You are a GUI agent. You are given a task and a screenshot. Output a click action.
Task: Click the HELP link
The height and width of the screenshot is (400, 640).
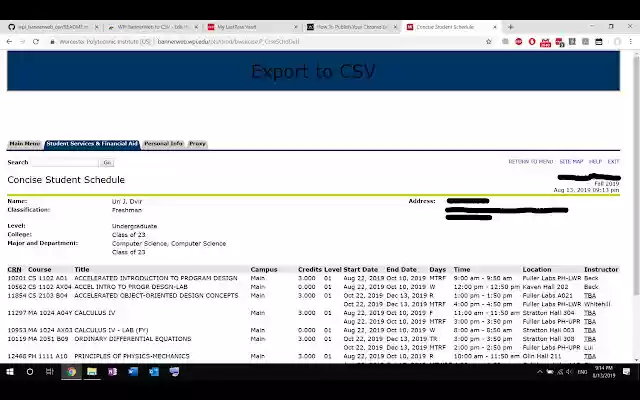click(x=595, y=162)
